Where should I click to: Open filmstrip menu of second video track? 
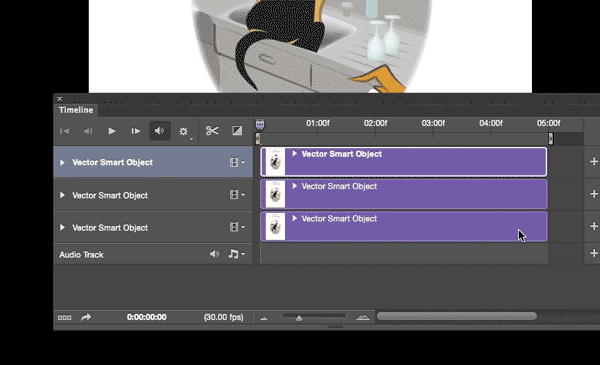click(x=237, y=195)
